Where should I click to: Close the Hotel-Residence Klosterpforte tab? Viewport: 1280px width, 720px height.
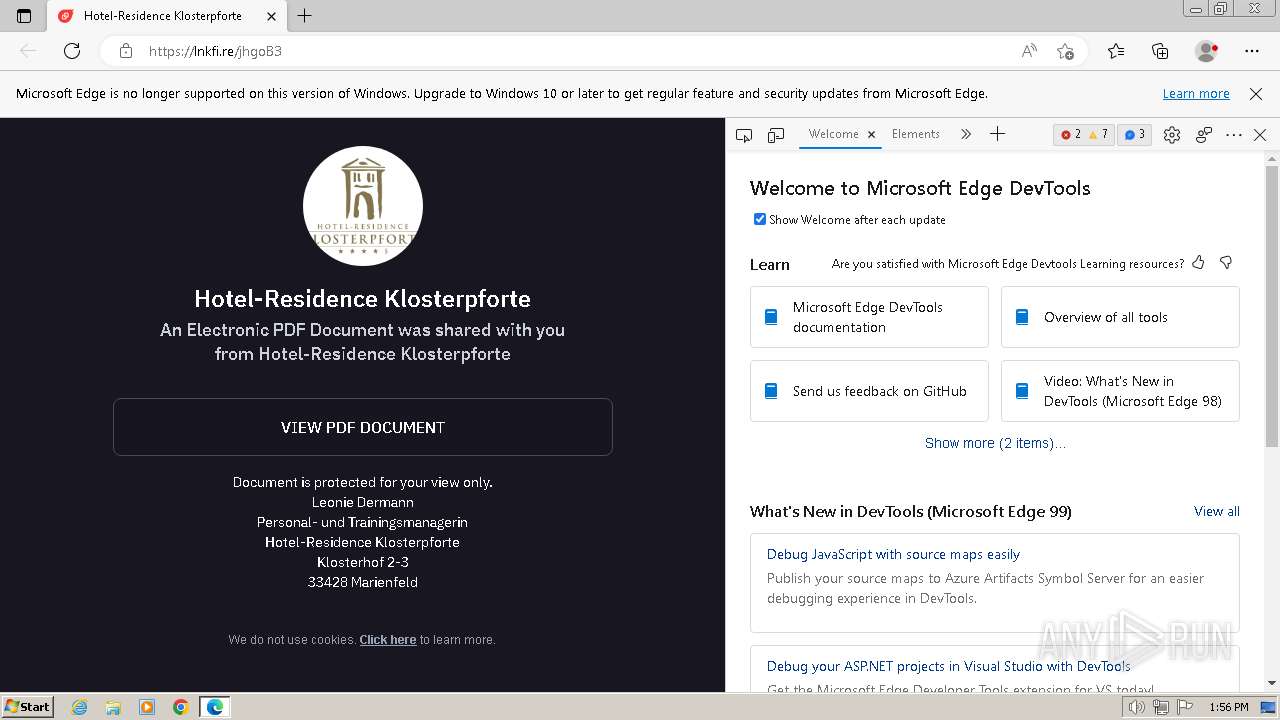[x=271, y=16]
